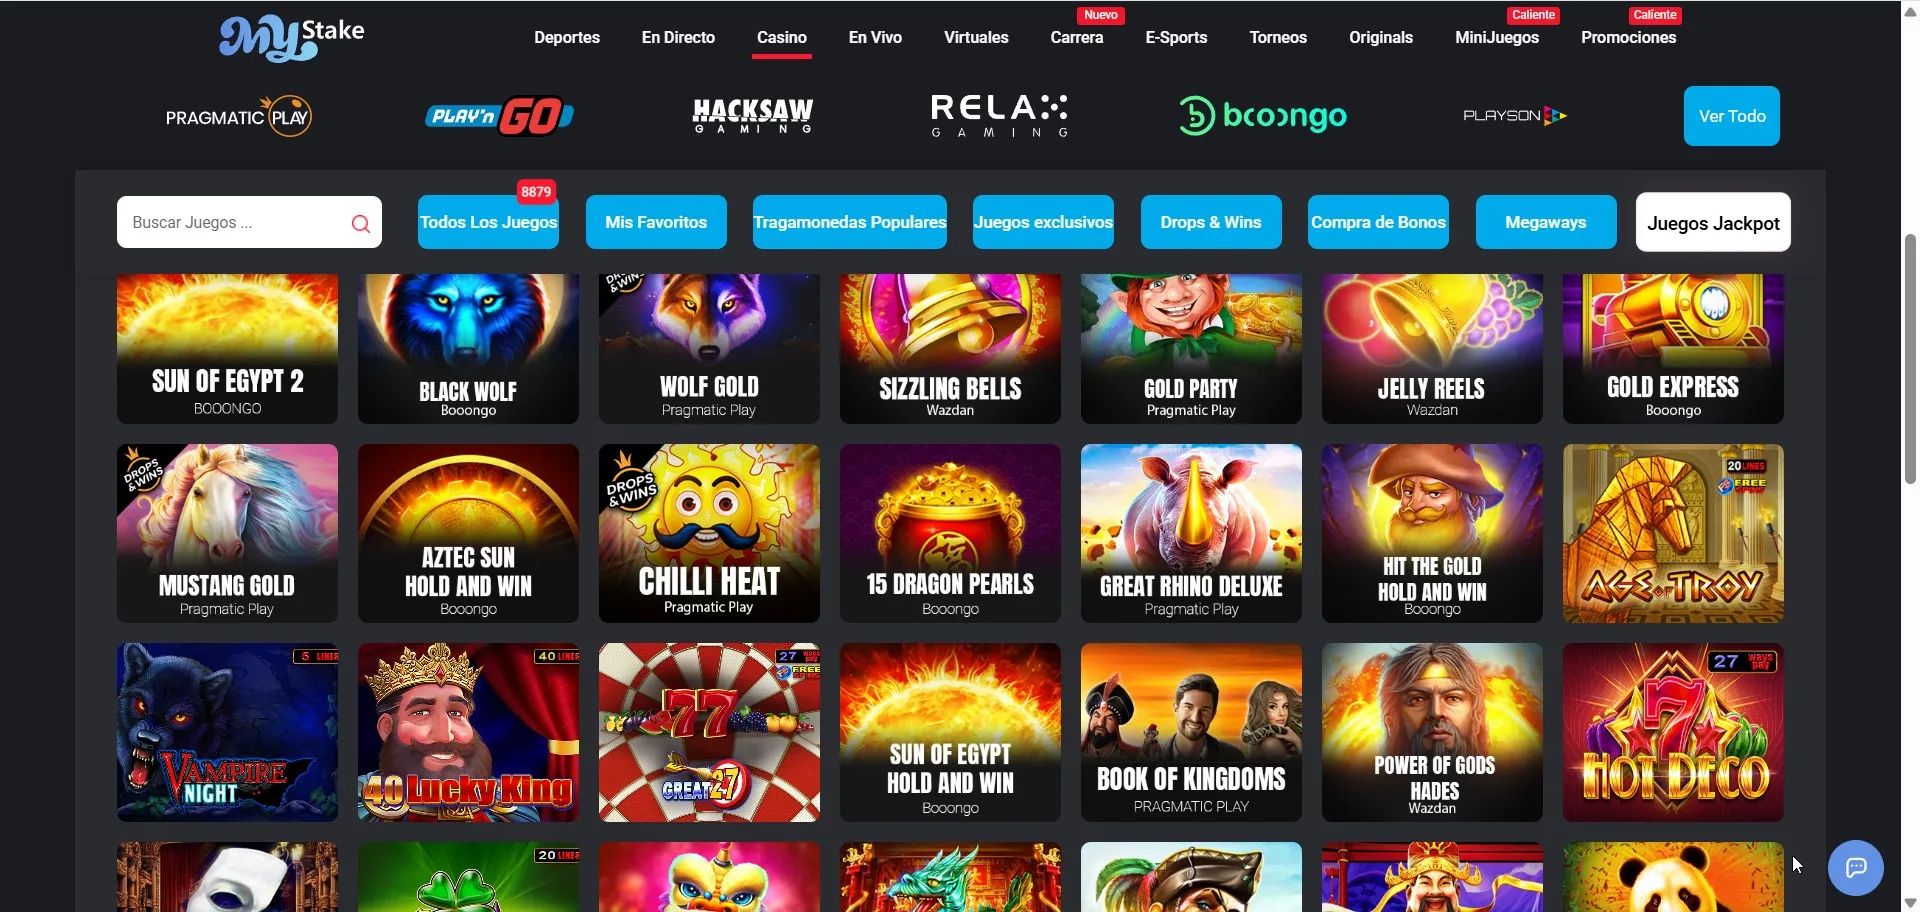Click the Juegos Jackpot button
Screen dimensions: 1920x912
(1713, 222)
